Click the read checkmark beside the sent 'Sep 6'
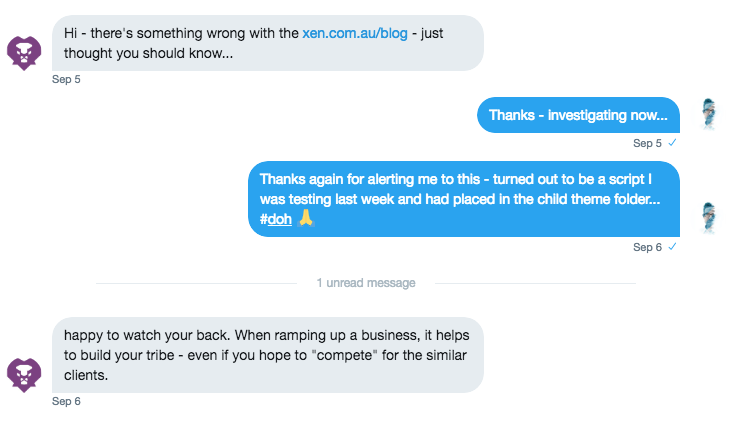The height and width of the screenshot is (422, 733). click(673, 247)
